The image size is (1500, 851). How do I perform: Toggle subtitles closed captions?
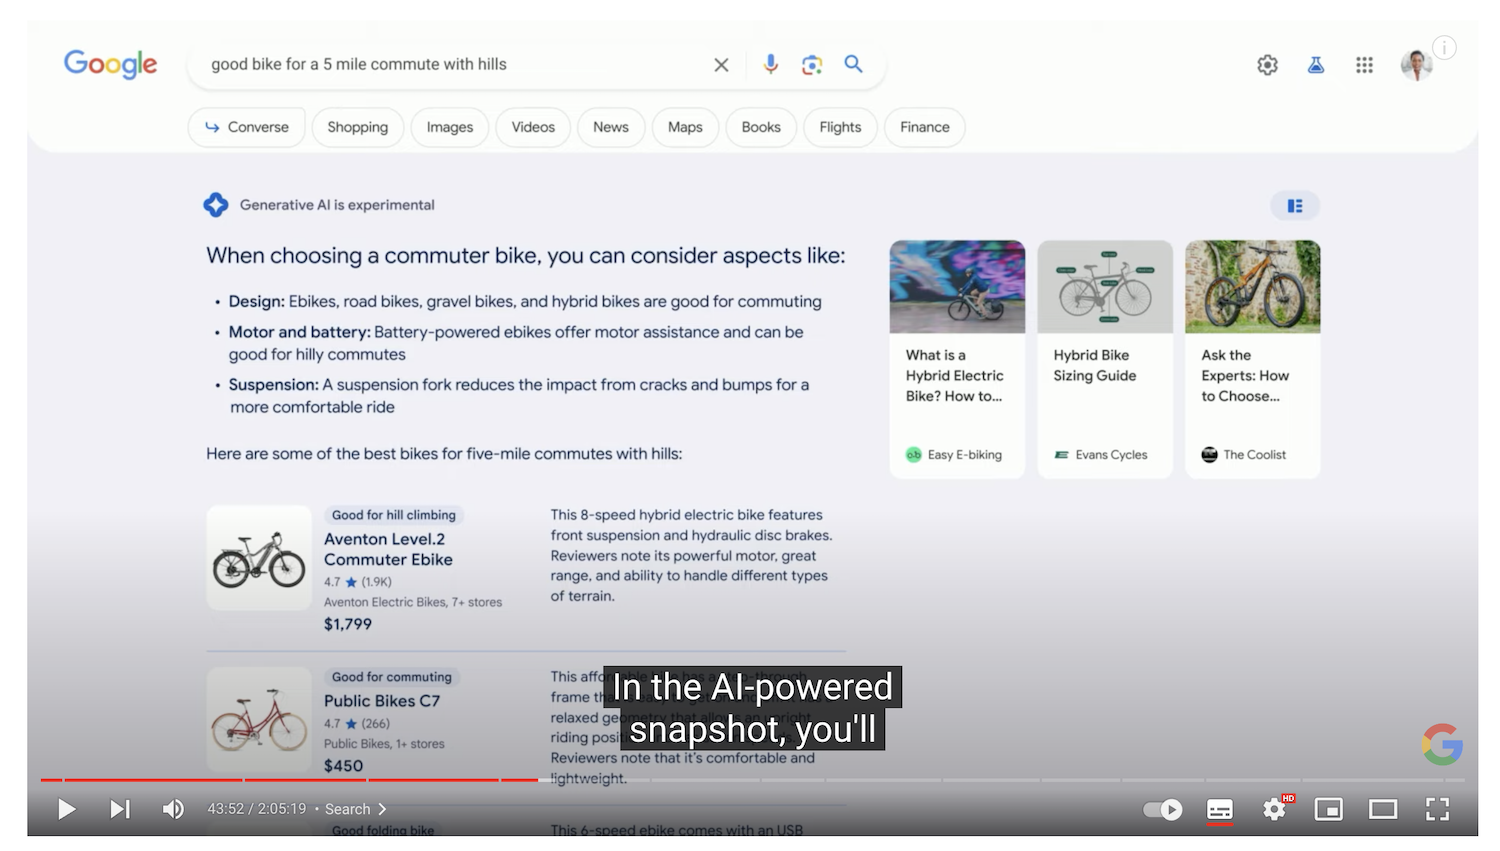pyautogui.click(x=1219, y=809)
